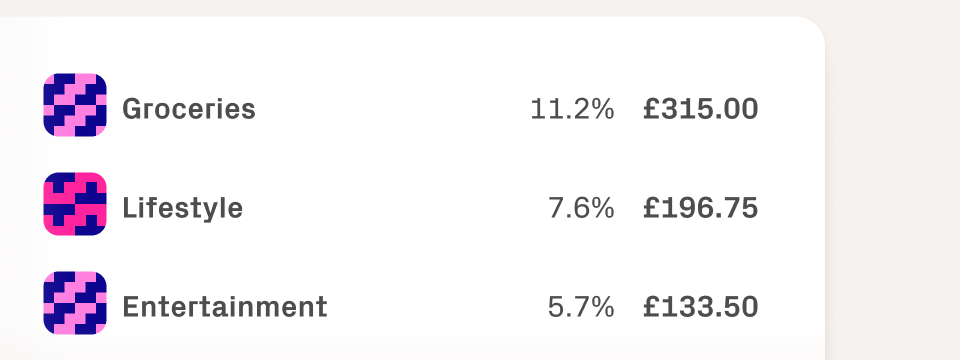Click the Entertainment category label
Viewport: 960px width, 360px height.
click(x=225, y=307)
